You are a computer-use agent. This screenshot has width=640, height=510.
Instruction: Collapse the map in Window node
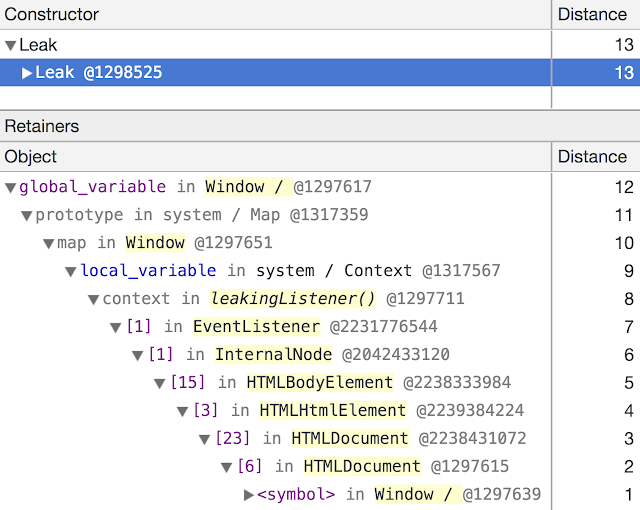(x=49, y=242)
